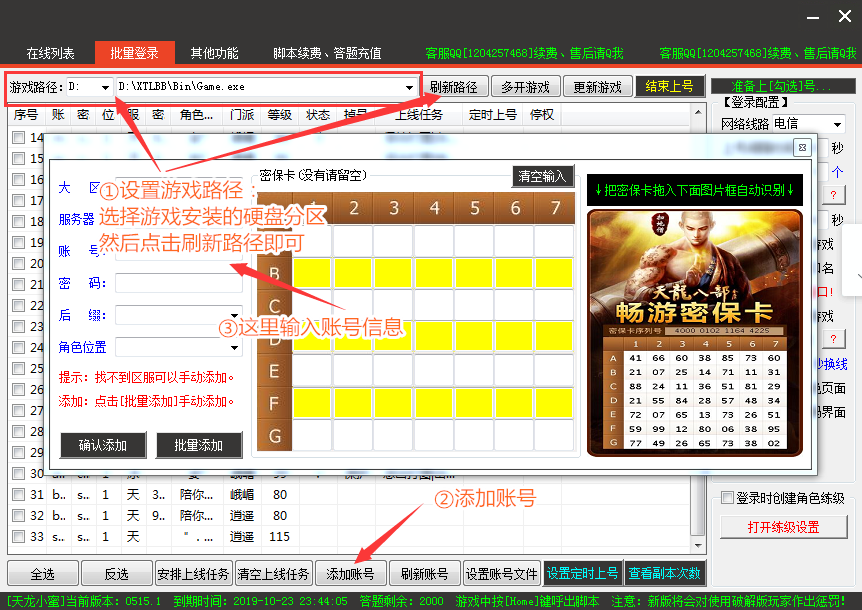The height and width of the screenshot is (610, 862).
Task: Click the 等级 column header
Action: [x=279, y=114]
